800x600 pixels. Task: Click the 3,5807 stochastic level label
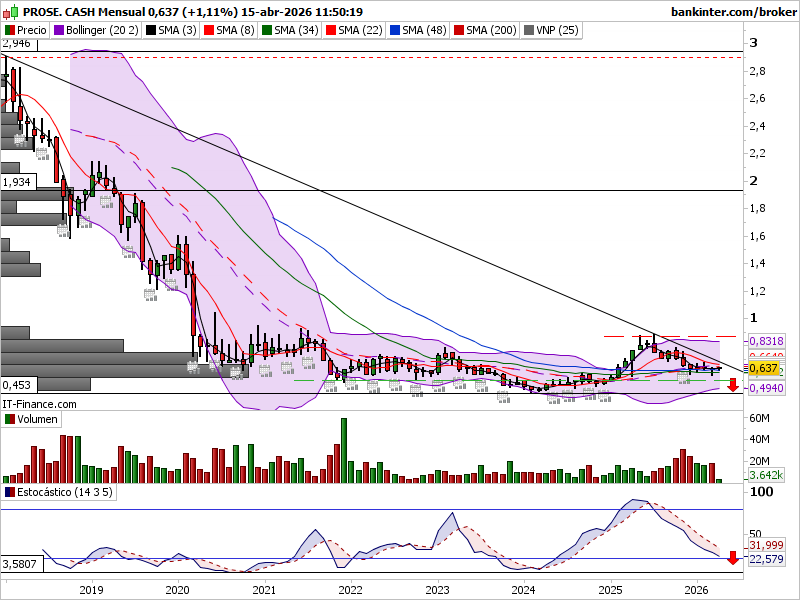[x=22, y=564]
